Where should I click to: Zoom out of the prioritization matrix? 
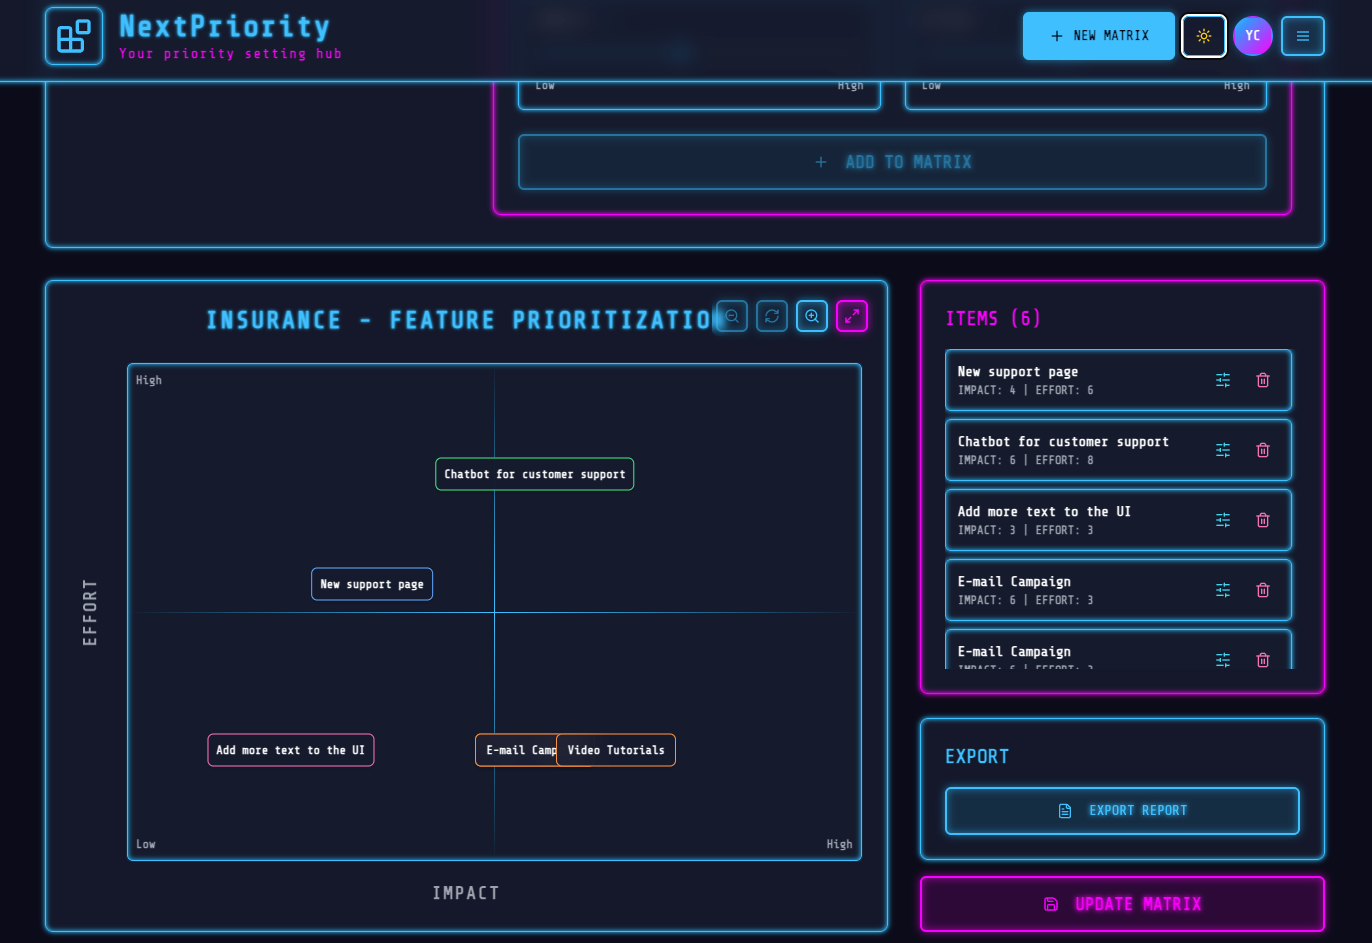point(731,316)
